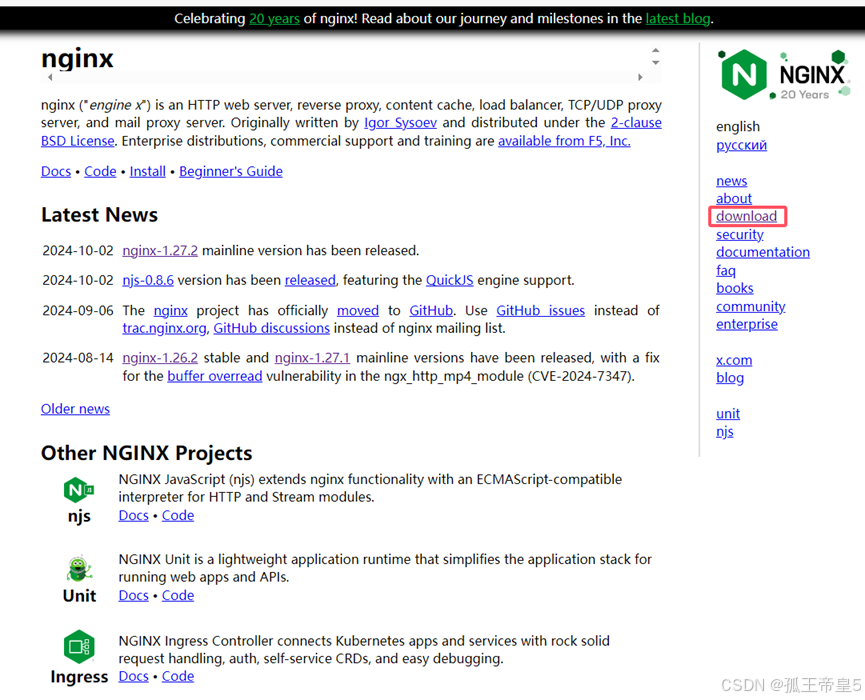Click the 'nginx' project link in 2024-09-06 news
This screenshot has width=865, height=700.
[170, 311]
